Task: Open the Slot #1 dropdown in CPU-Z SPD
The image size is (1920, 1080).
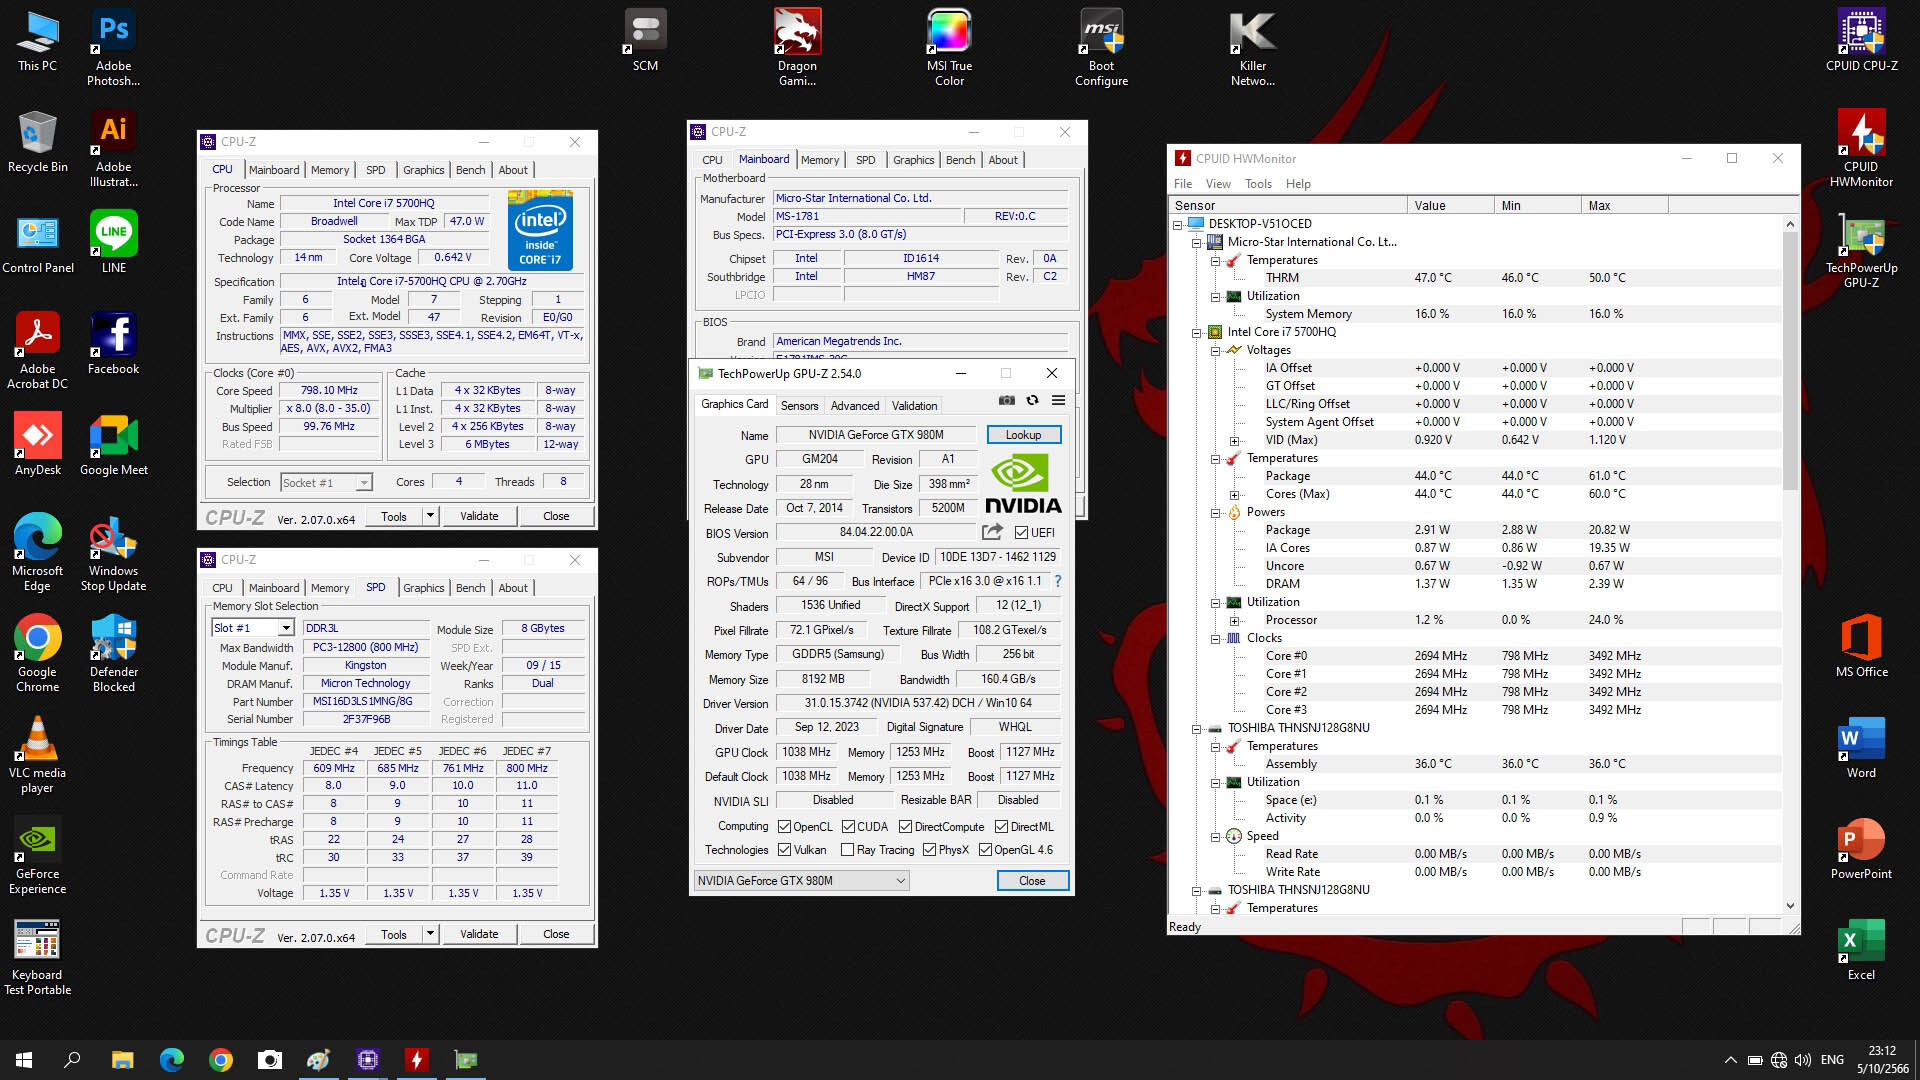Action: [x=285, y=628]
